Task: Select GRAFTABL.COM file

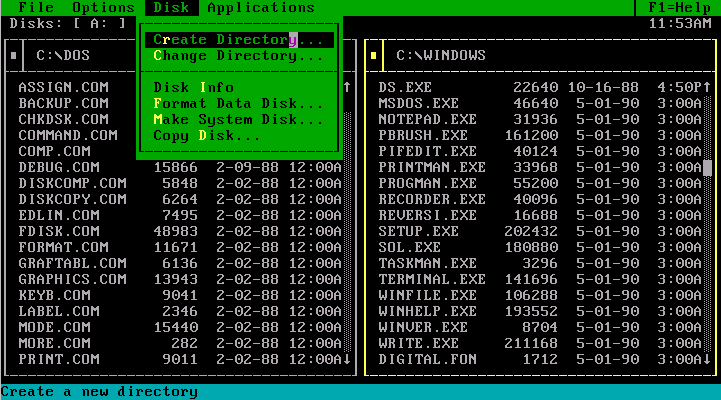Action: click(181, 263)
